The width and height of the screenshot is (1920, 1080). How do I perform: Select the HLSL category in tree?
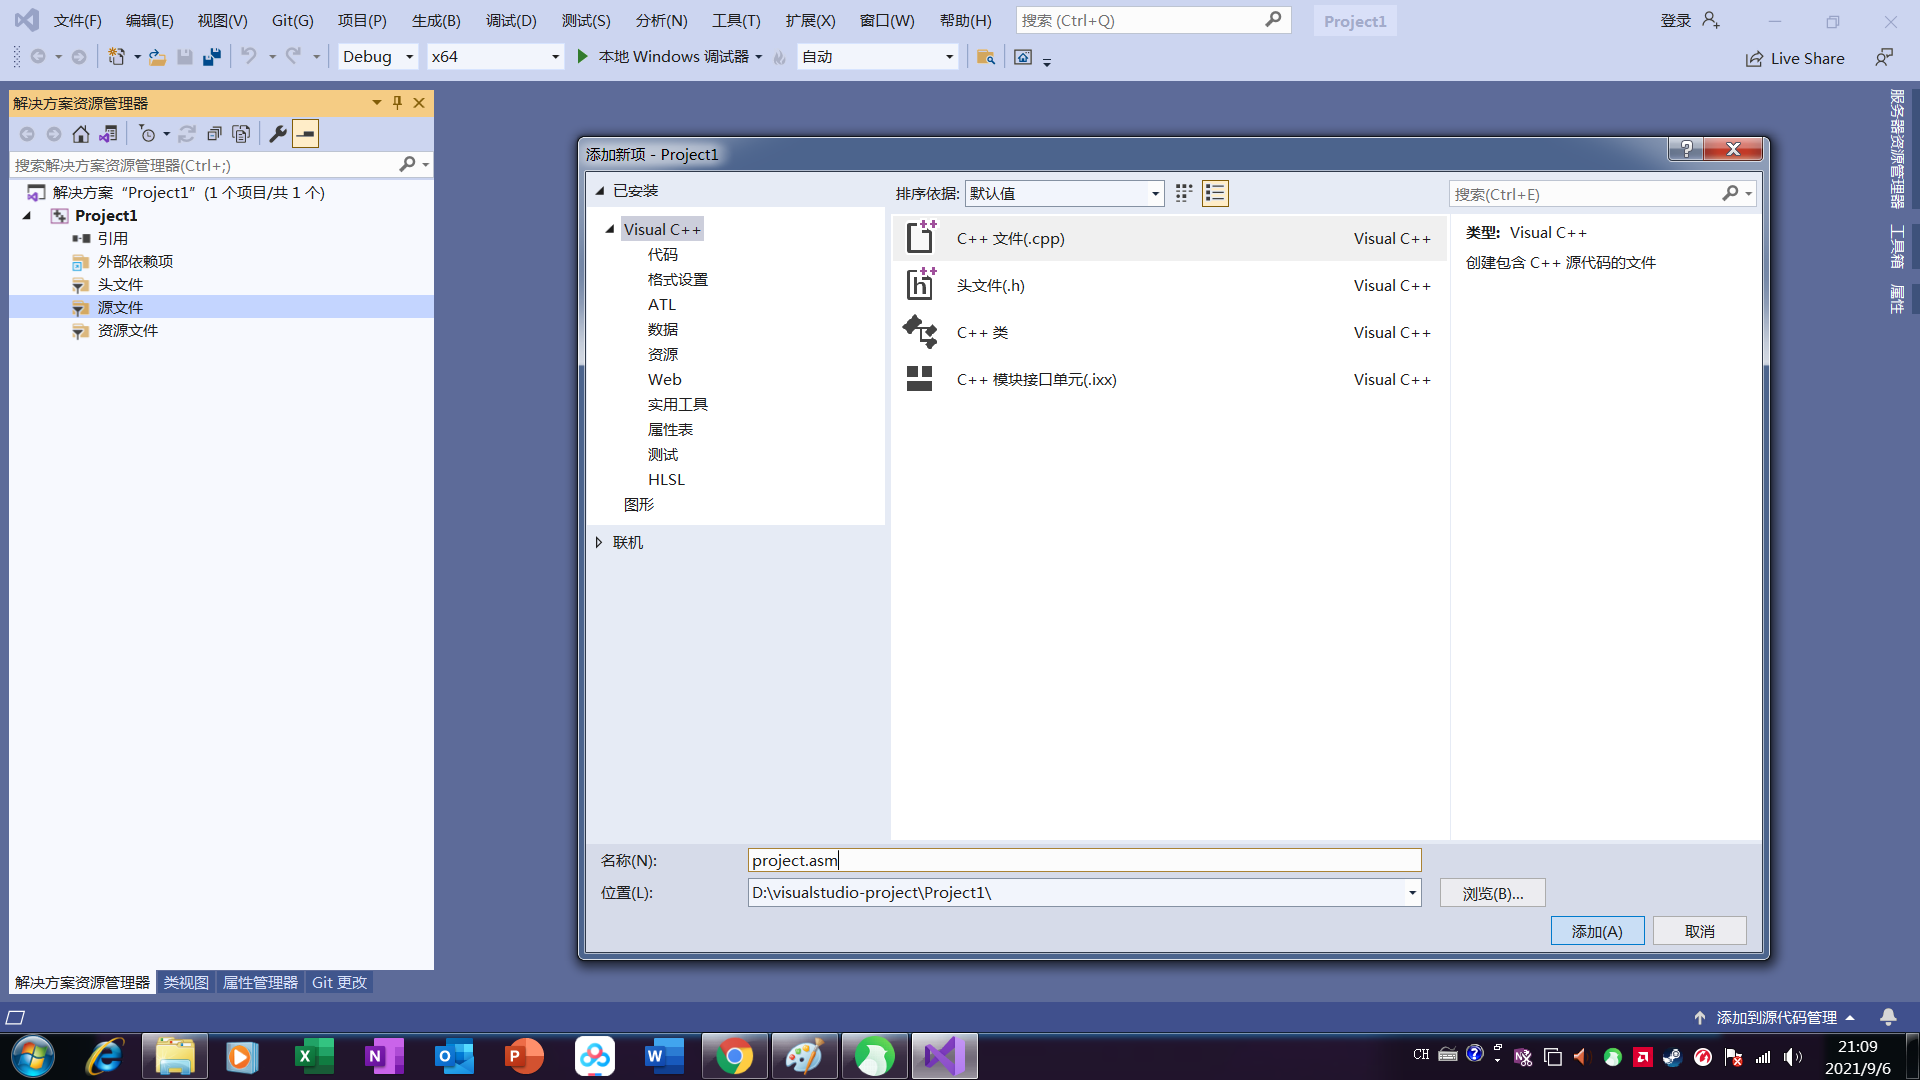(x=666, y=479)
